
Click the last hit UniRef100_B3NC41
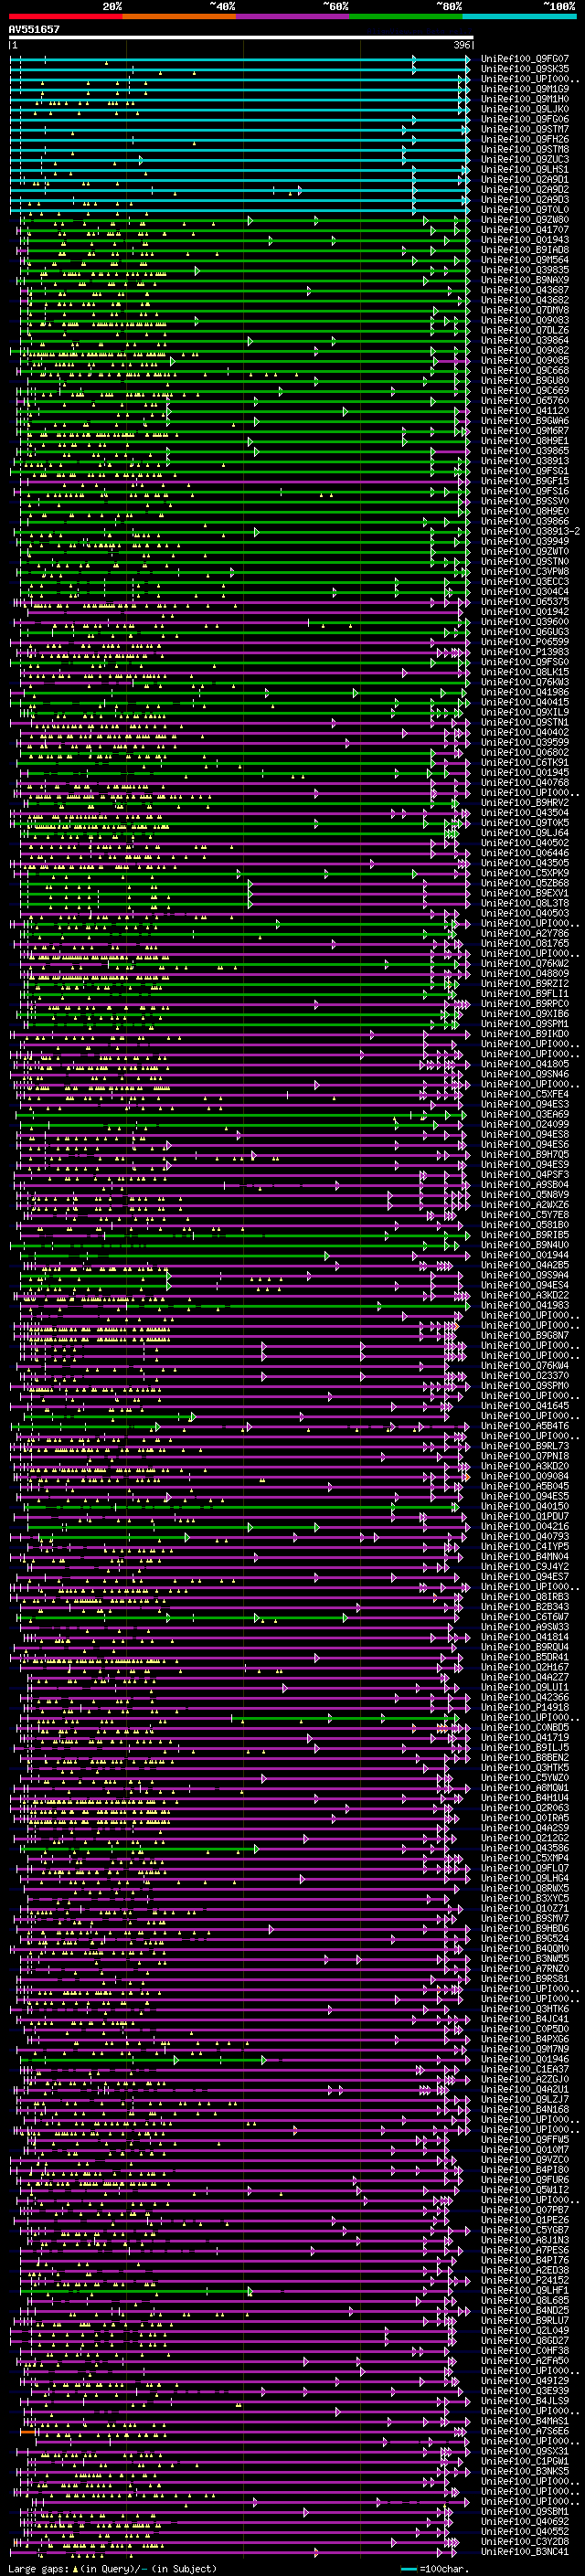point(524,2551)
